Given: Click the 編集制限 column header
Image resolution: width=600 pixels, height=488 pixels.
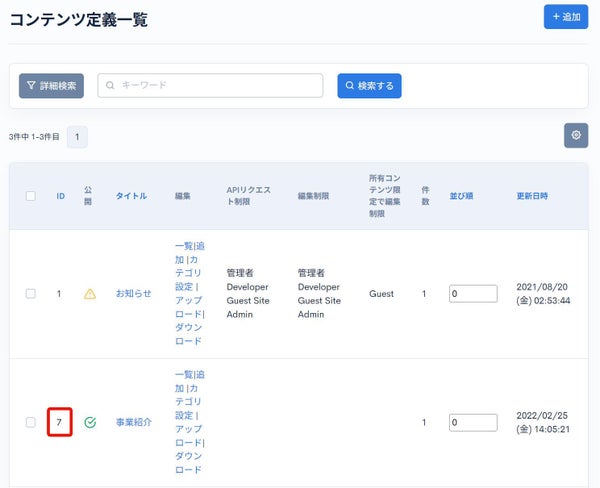Looking at the screenshot, I should point(313,196).
